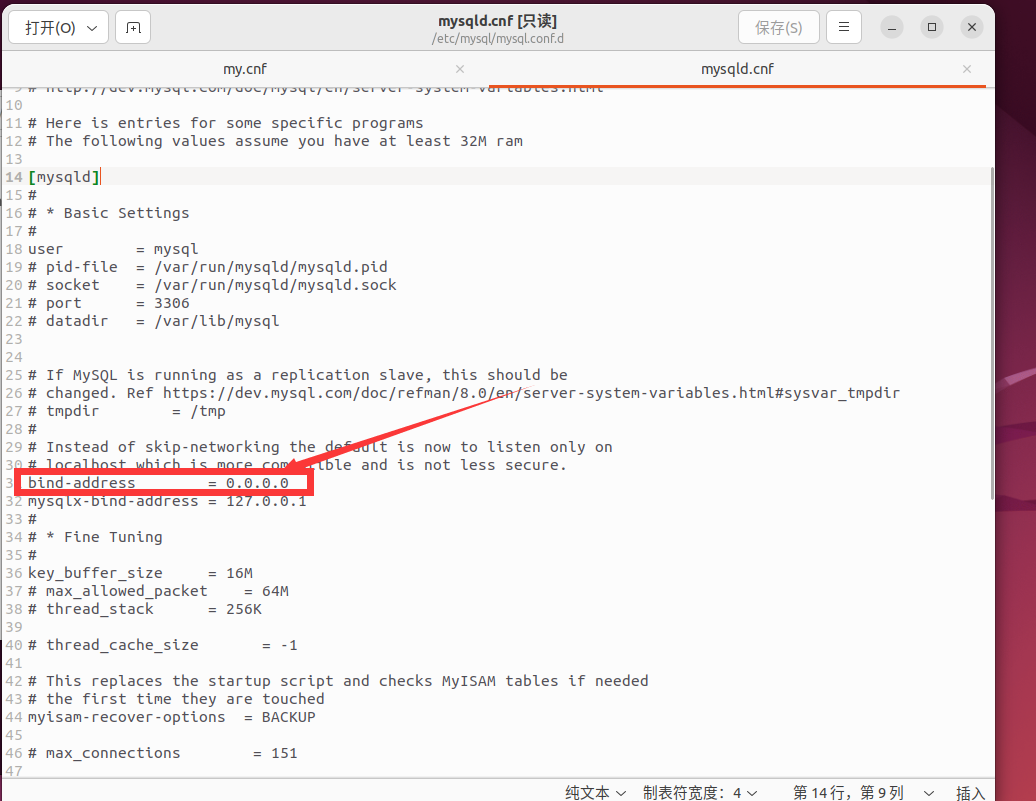Open the 纯文本 syntax highlighting dropdown

(595, 792)
